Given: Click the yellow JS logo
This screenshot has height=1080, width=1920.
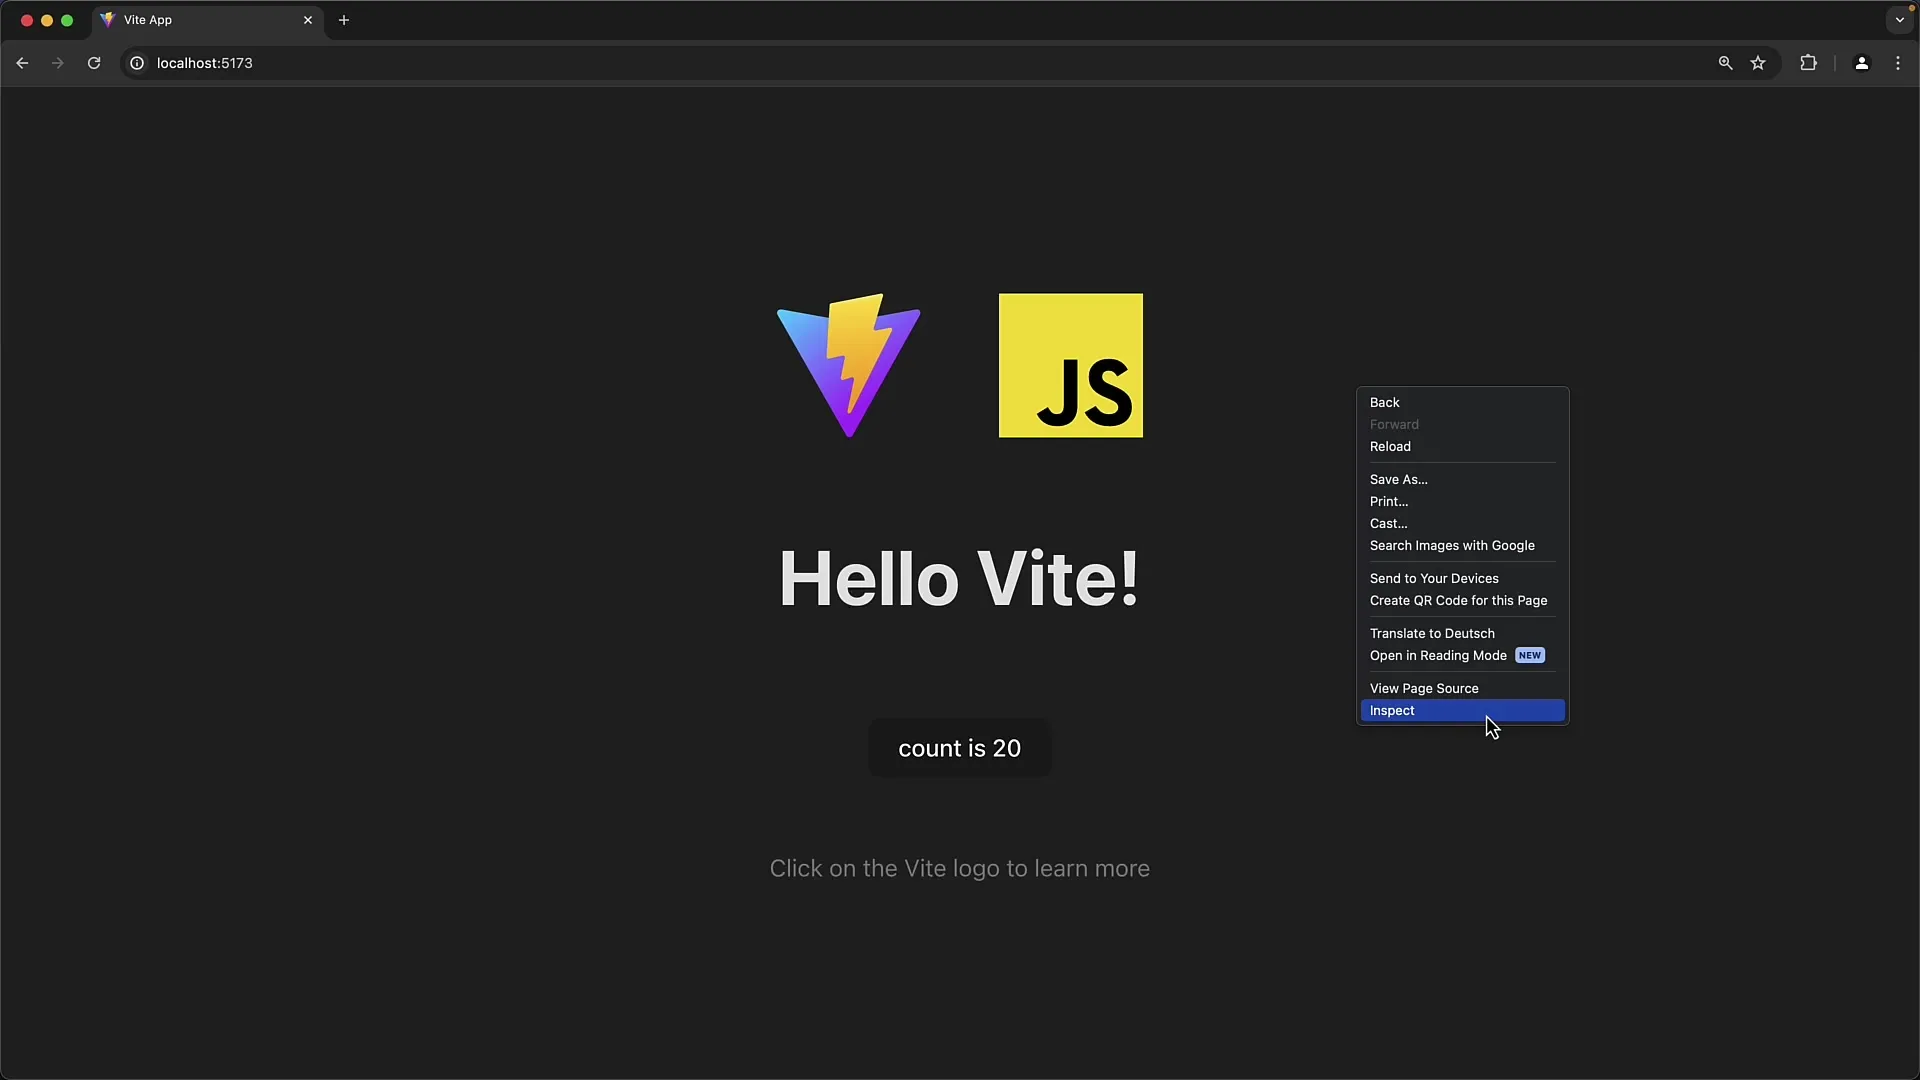Looking at the screenshot, I should tap(1071, 365).
